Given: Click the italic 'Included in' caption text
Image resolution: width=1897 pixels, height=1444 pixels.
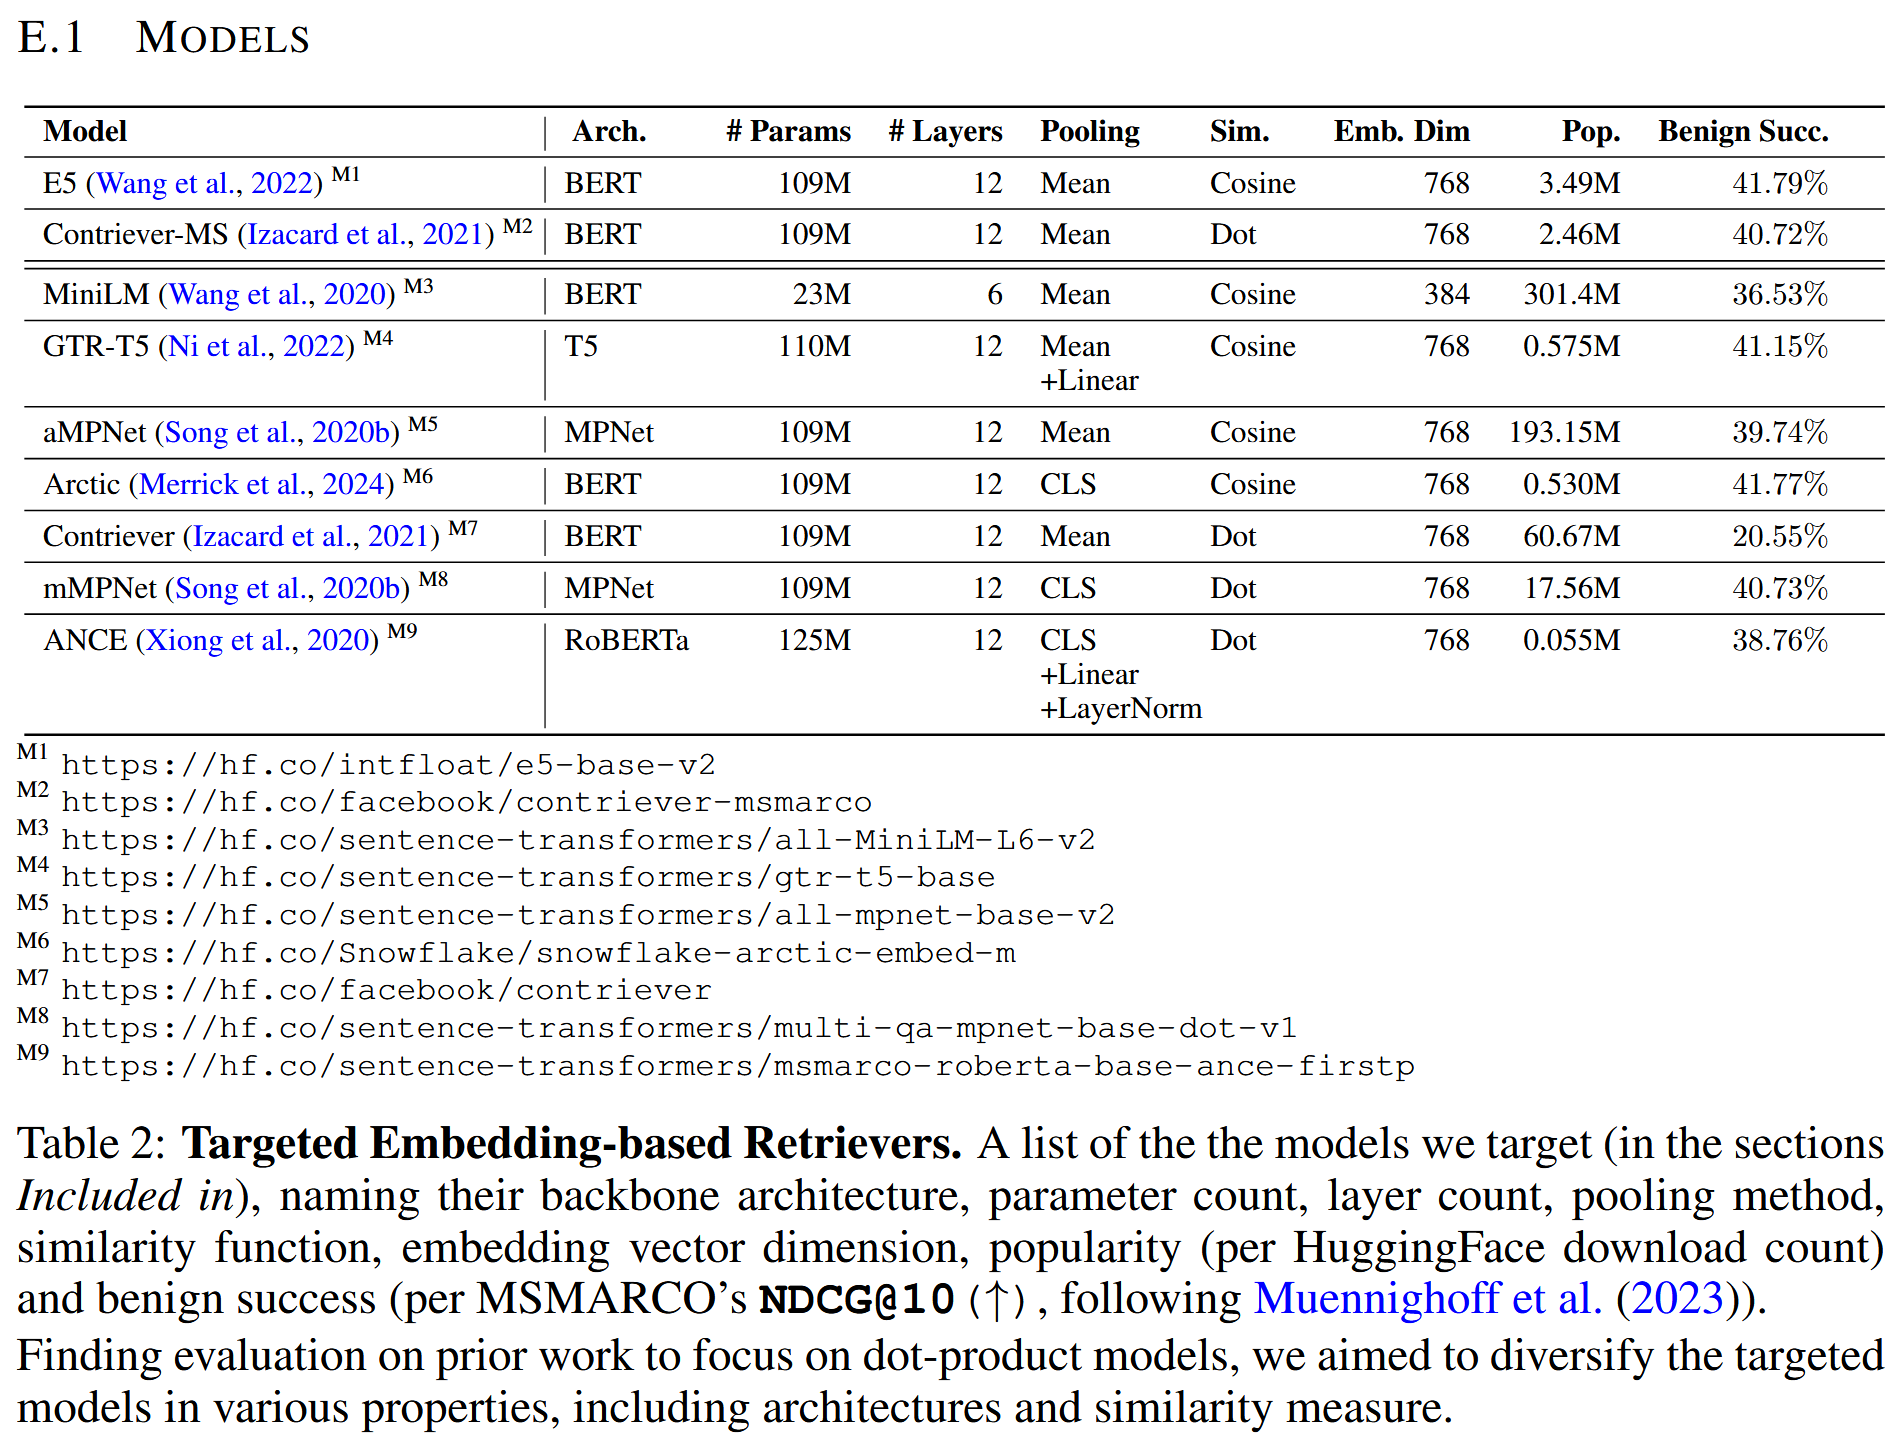Looking at the screenshot, I should pyautogui.click(x=126, y=1196).
